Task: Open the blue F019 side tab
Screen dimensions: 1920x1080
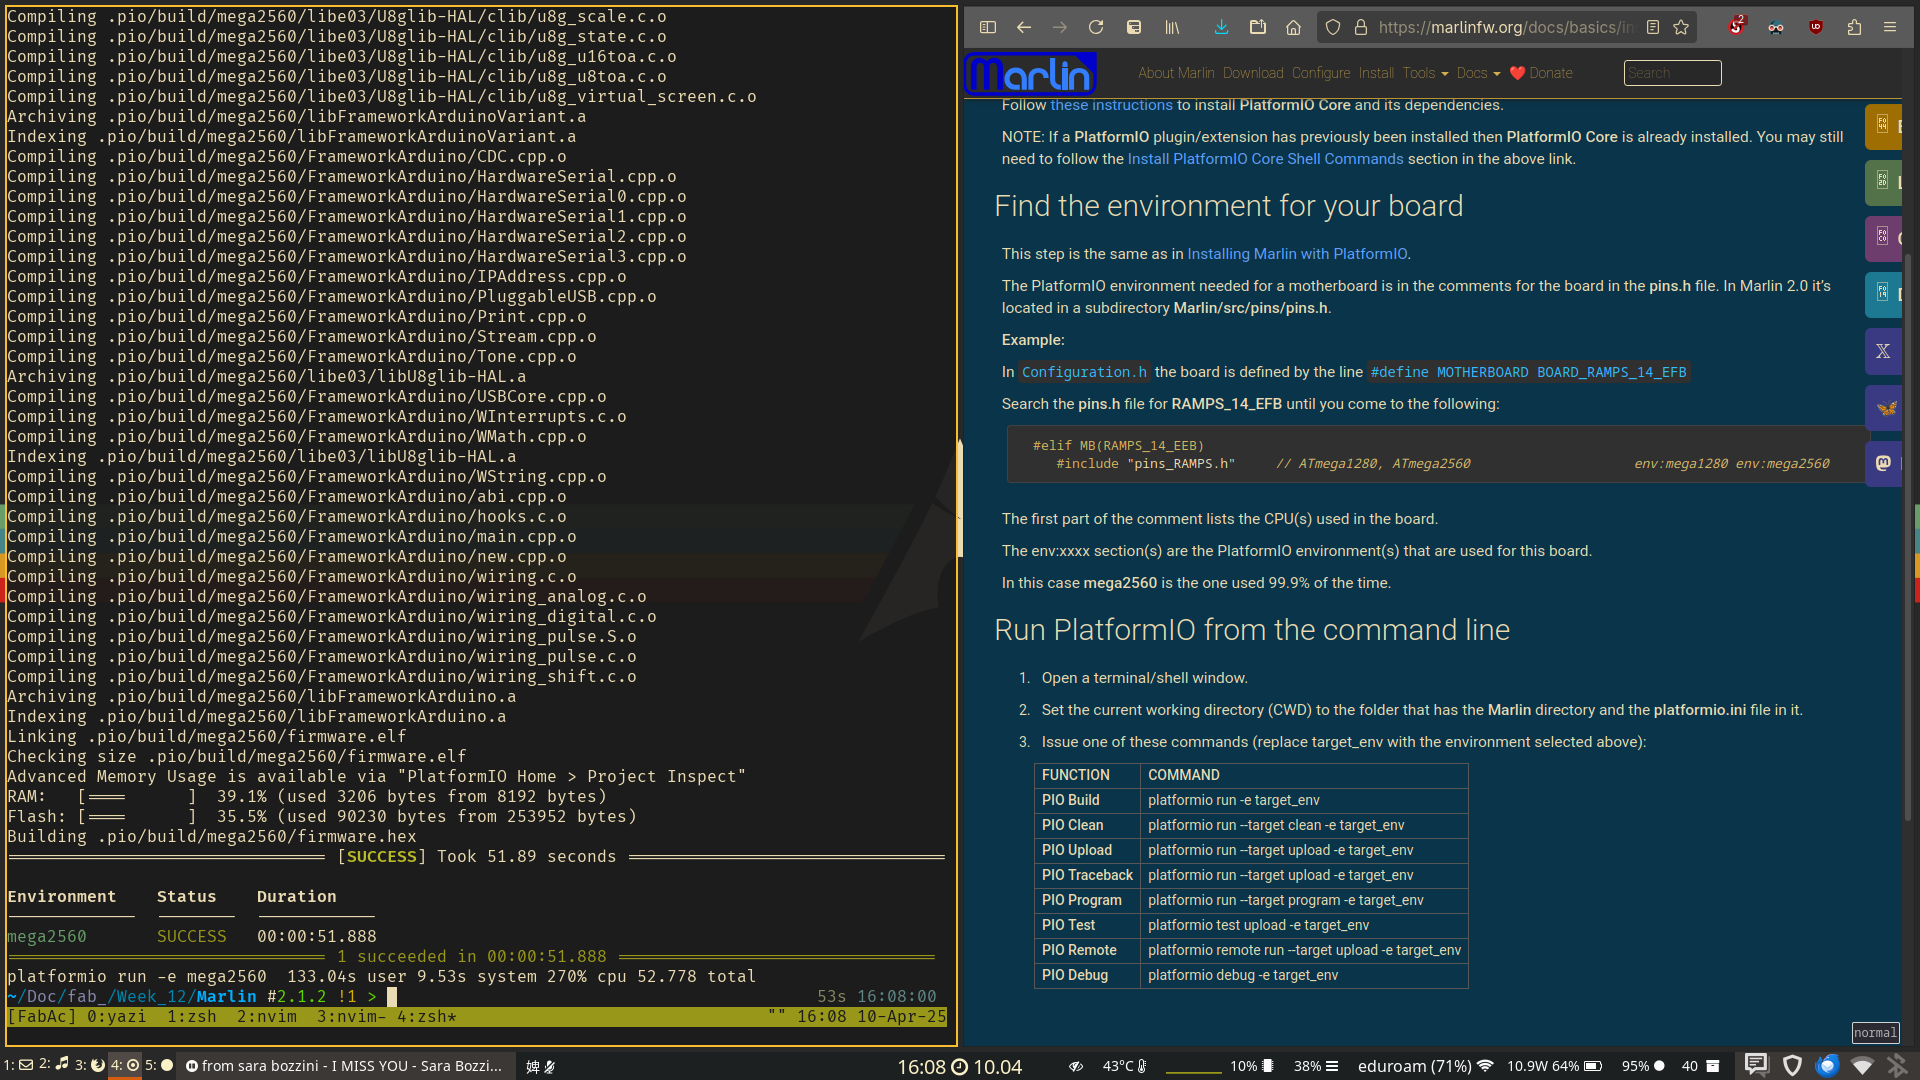Action: point(1883,294)
